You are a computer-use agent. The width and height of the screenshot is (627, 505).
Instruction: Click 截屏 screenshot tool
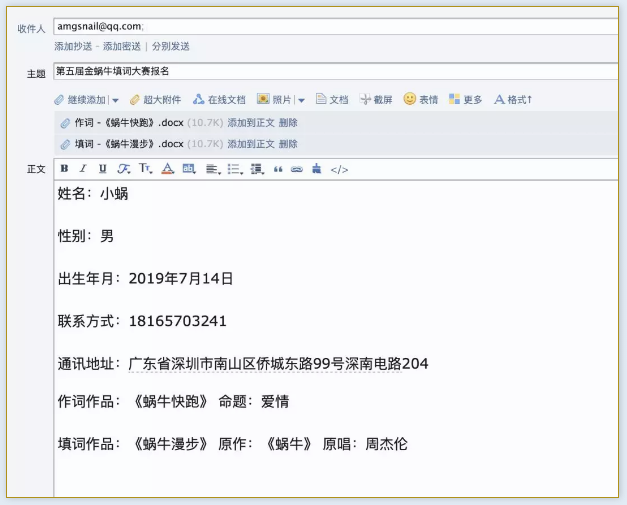point(375,100)
